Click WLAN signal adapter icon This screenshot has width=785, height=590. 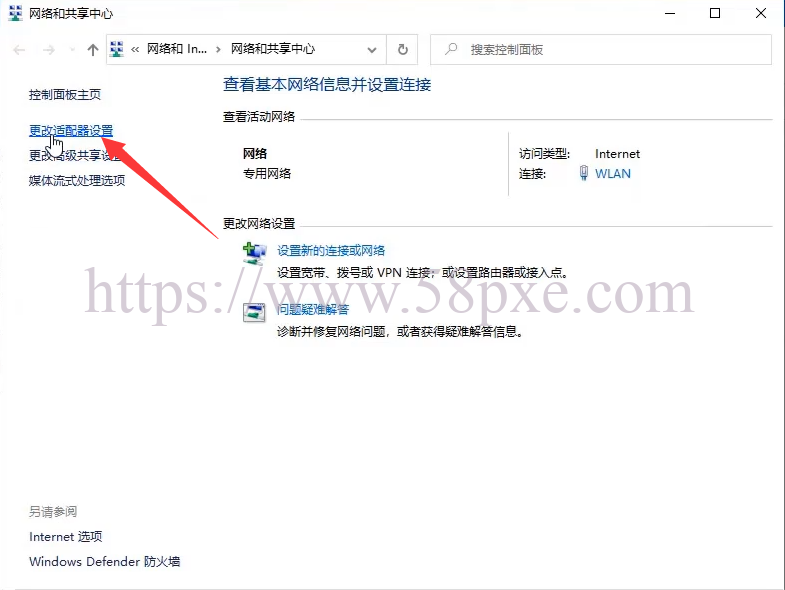pyautogui.click(x=584, y=173)
